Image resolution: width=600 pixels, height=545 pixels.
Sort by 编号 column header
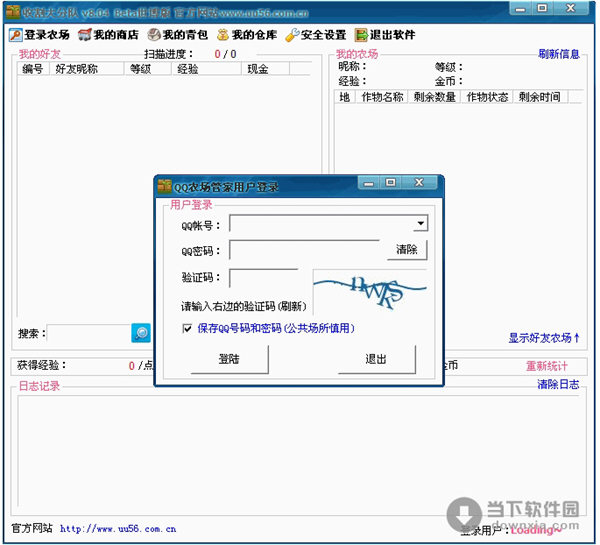click(x=33, y=69)
